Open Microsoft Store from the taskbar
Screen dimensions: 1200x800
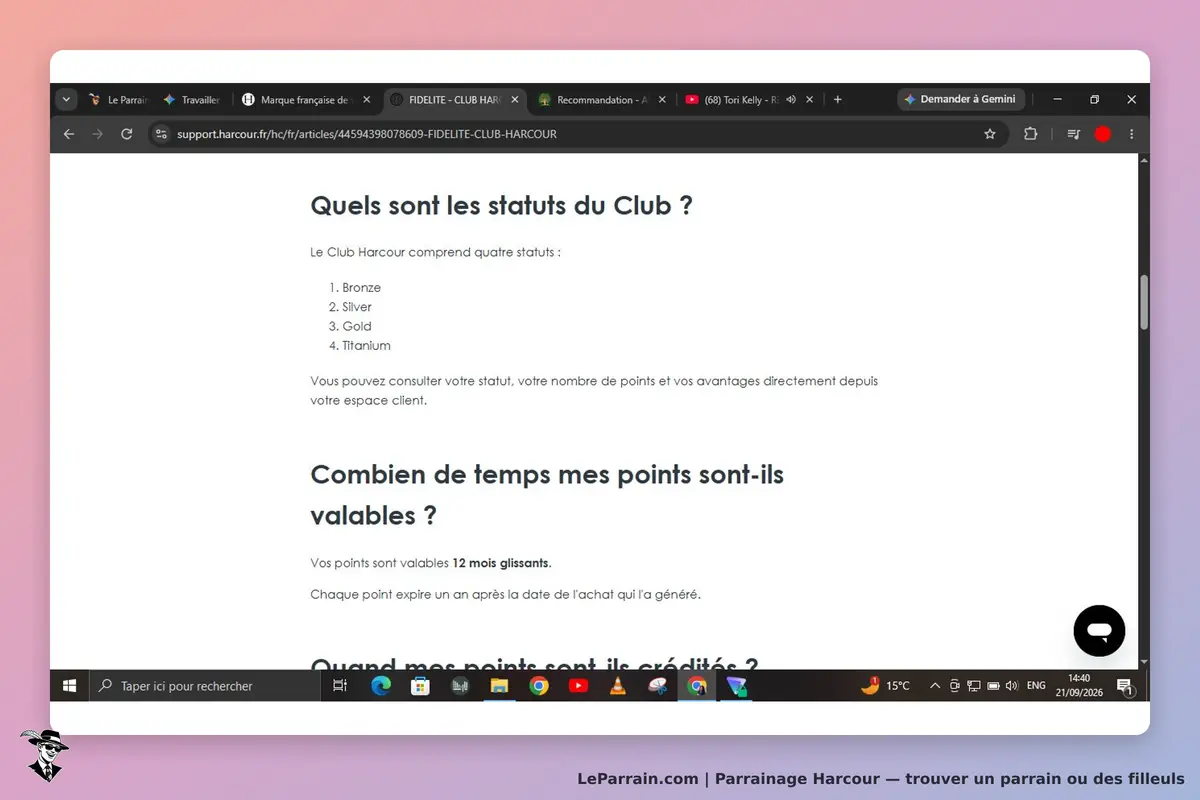point(421,686)
